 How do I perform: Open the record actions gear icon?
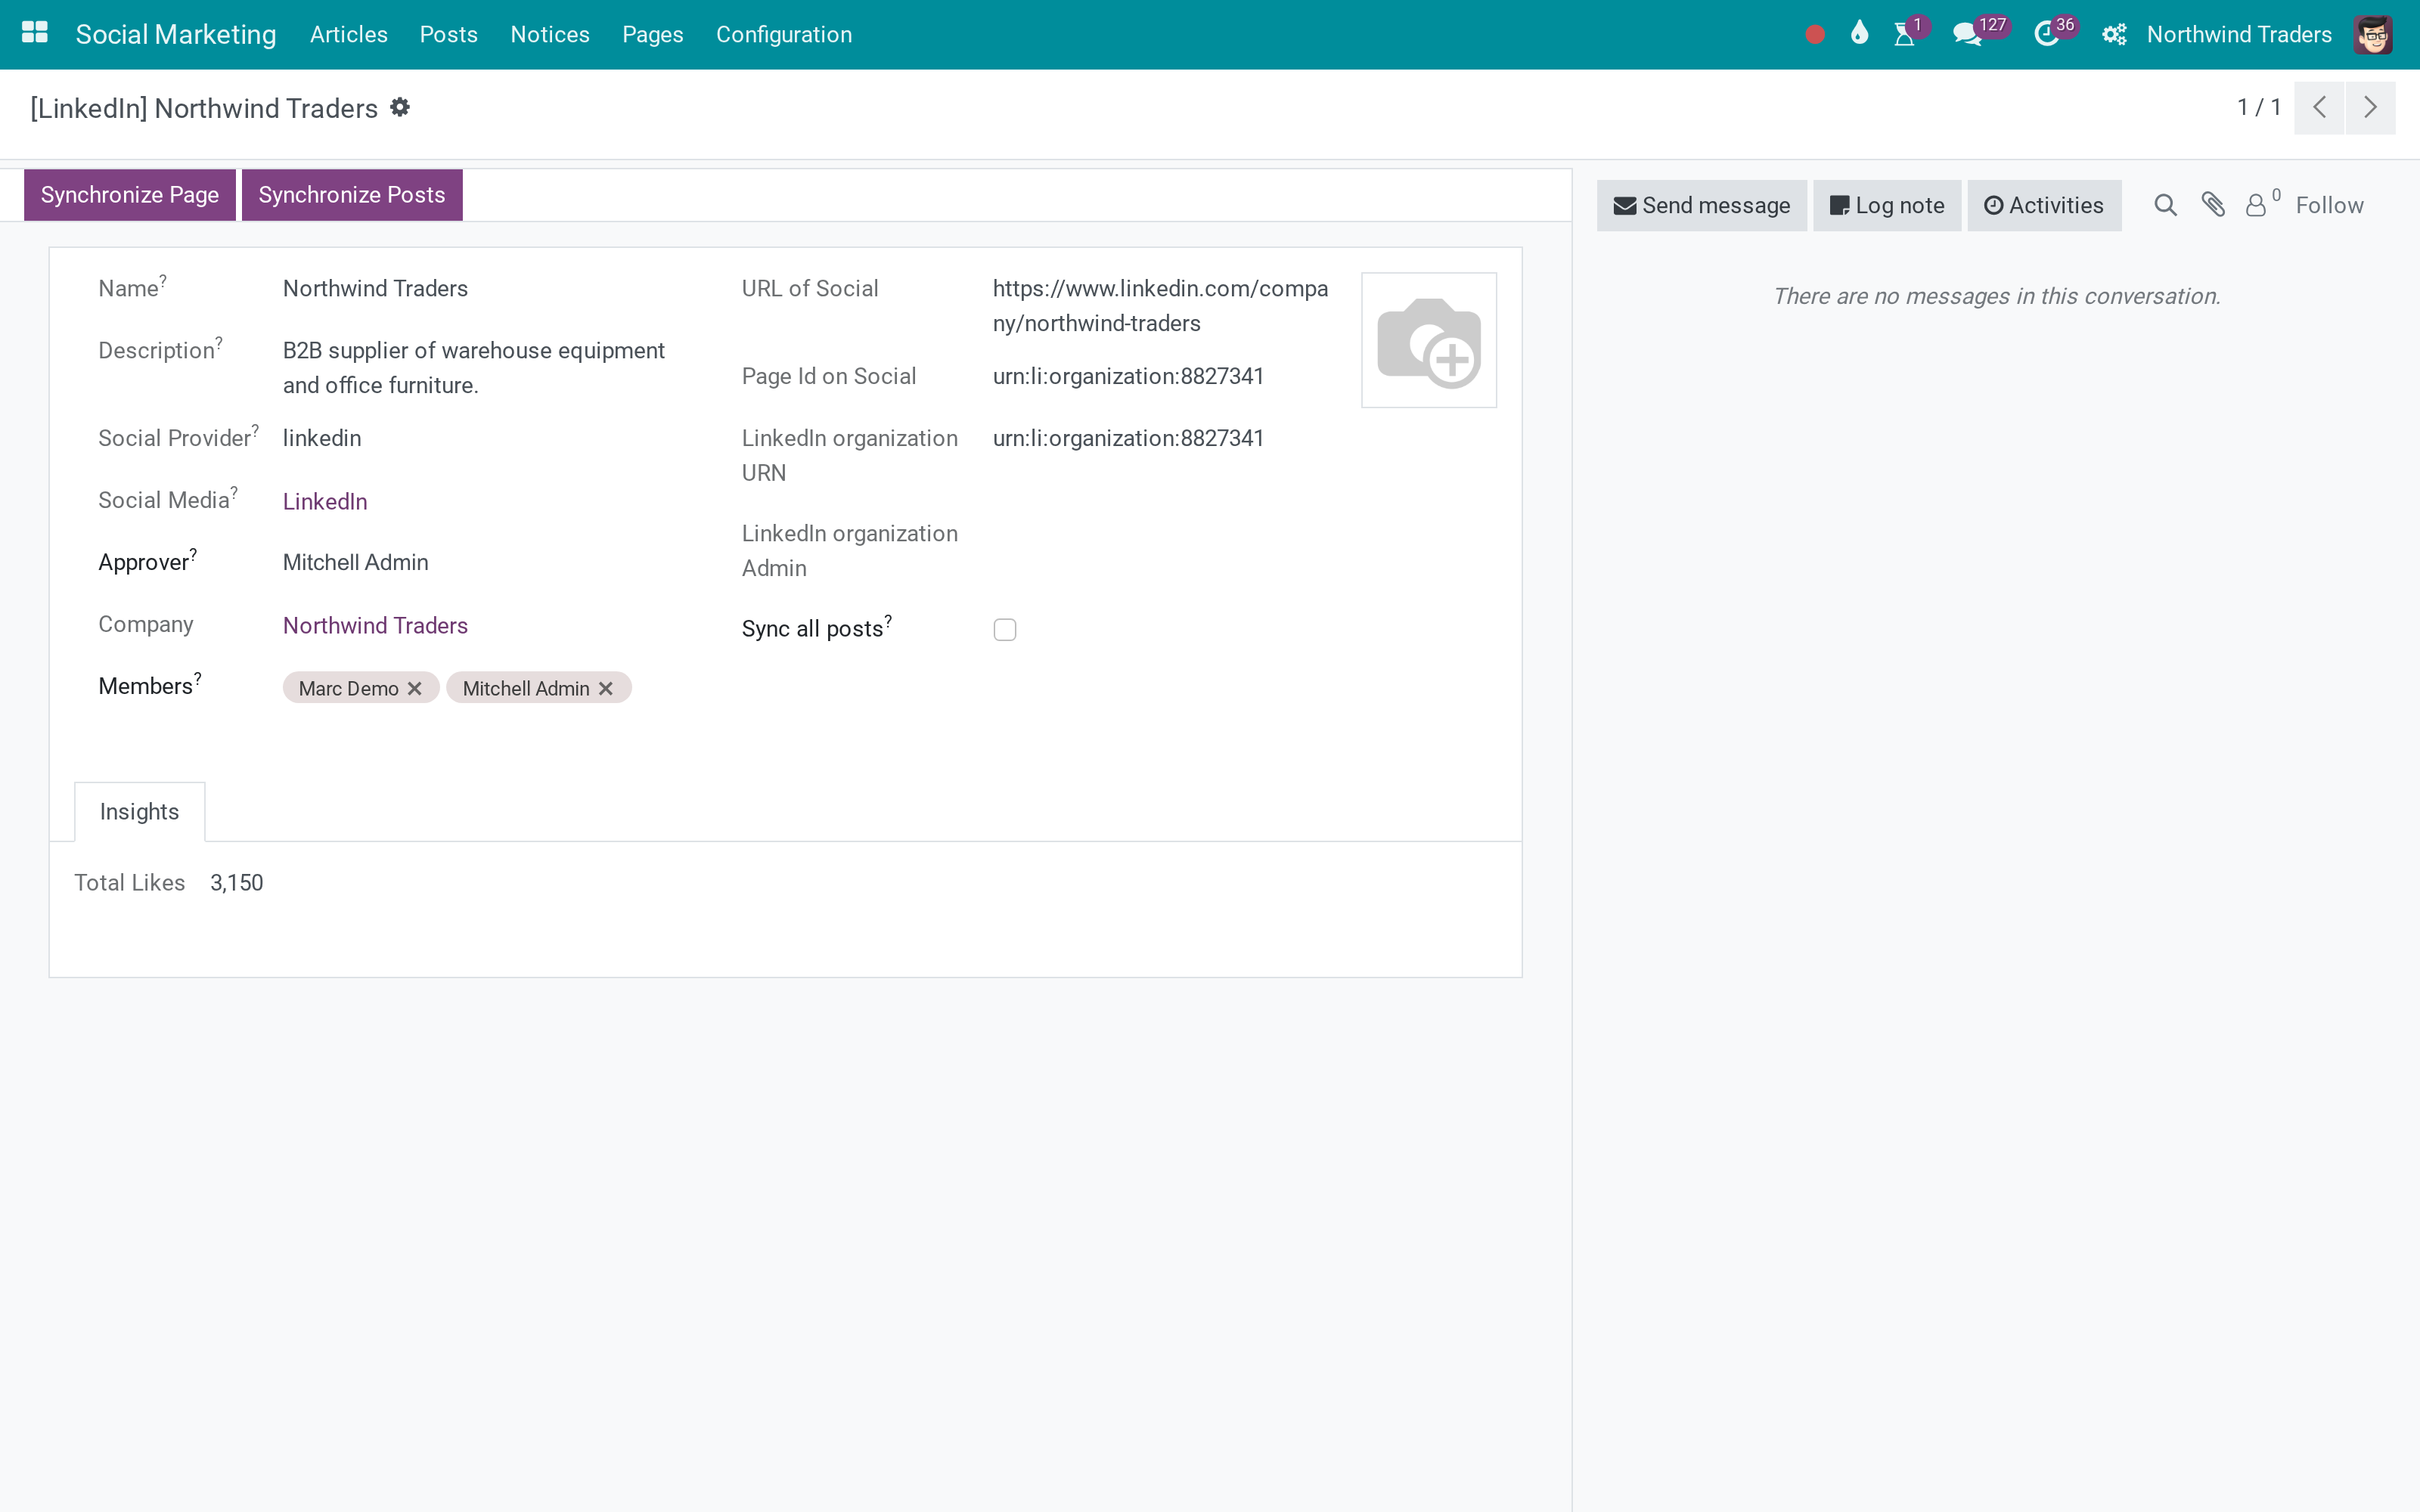pos(400,107)
